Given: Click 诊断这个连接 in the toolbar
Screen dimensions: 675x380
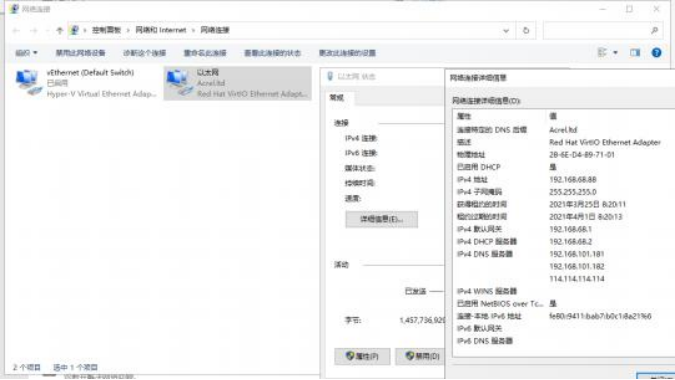Looking at the screenshot, I should [x=144, y=53].
